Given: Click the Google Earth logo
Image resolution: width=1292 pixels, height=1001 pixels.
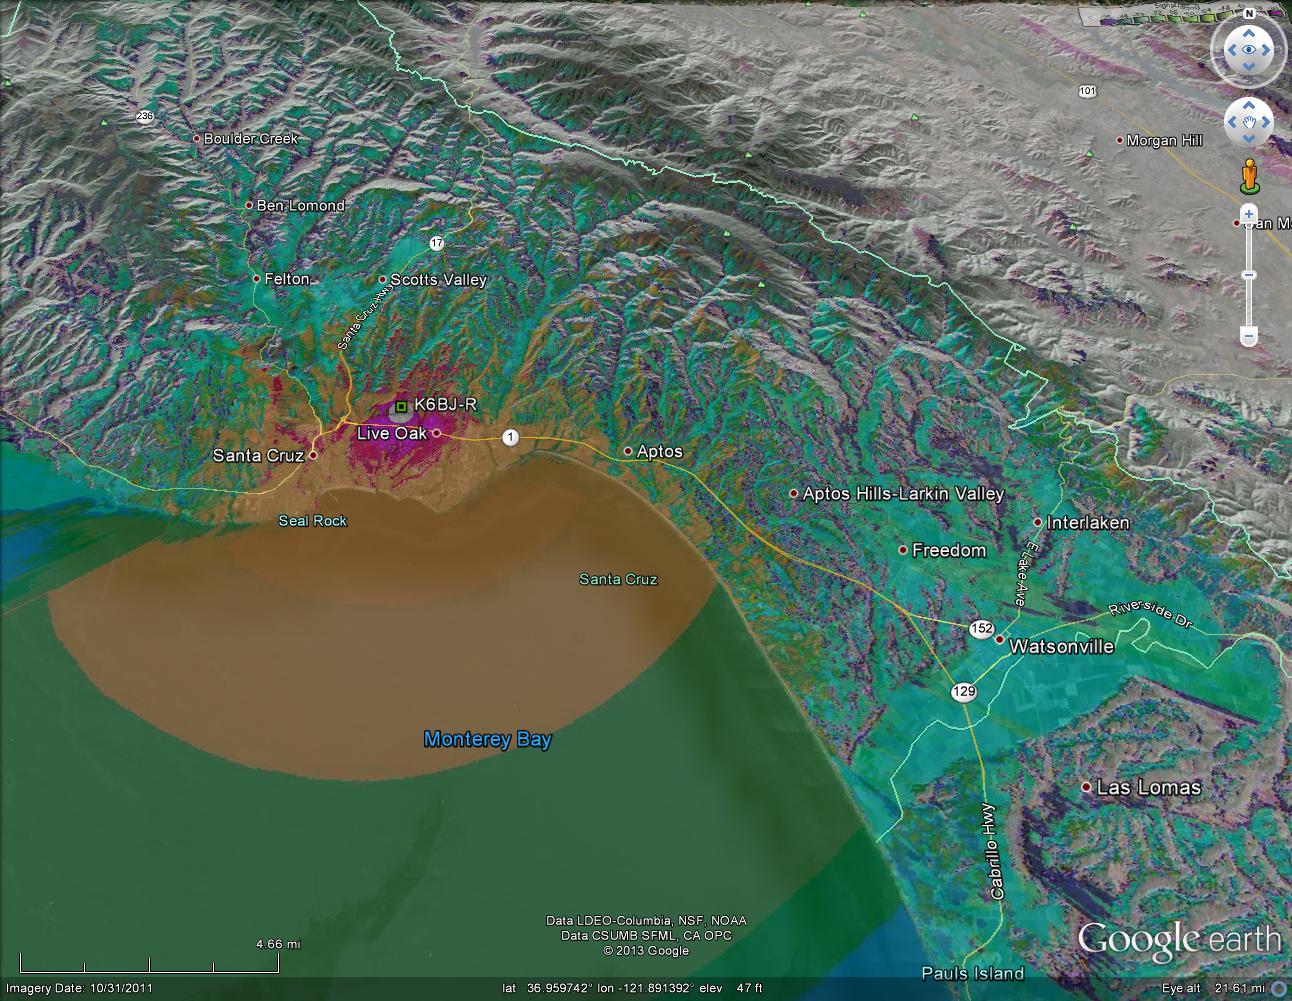Looking at the screenshot, I should pyautogui.click(x=1178, y=940).
